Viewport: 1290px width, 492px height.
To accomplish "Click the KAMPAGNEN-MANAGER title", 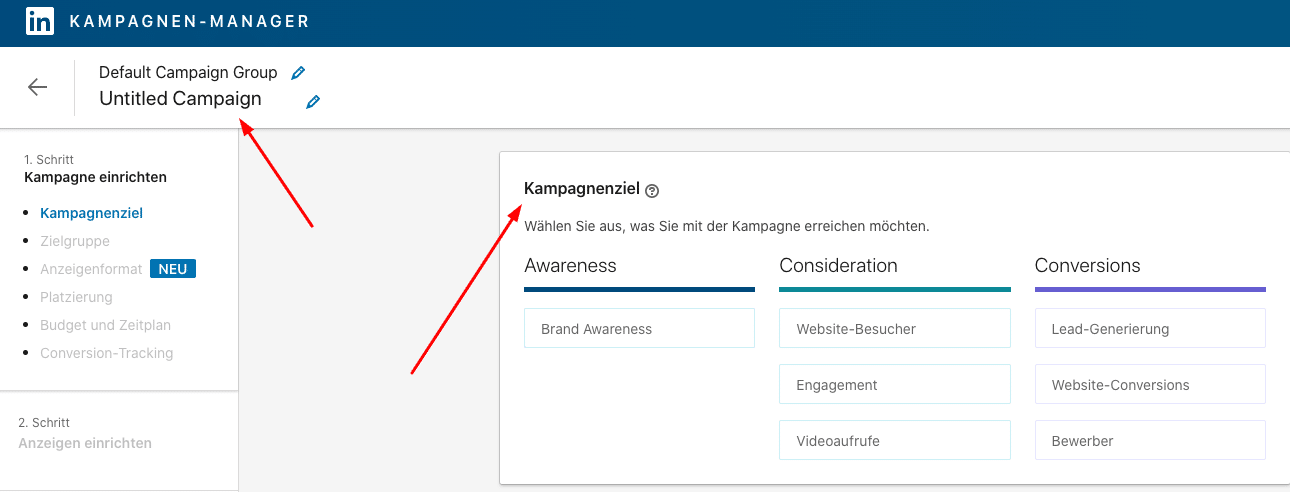I will click(x=190, y=21).
